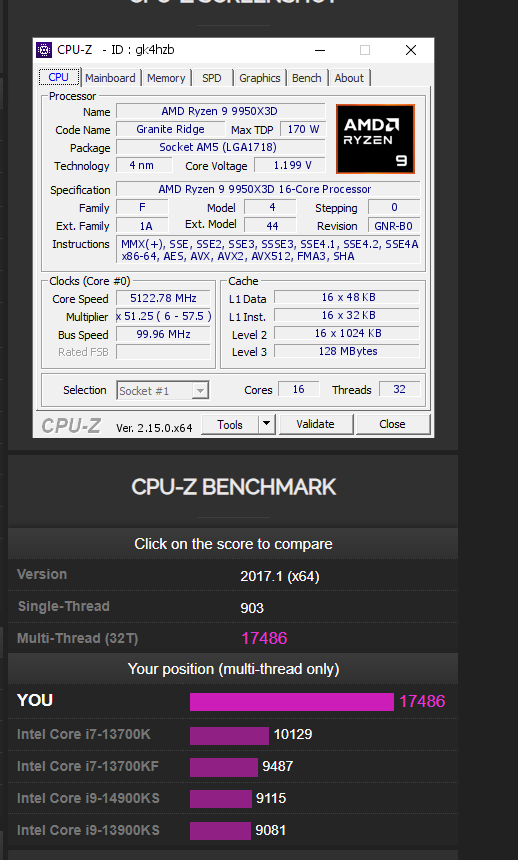
Task: Click the Ext. Model value 44
Action: tap(271, 226)
